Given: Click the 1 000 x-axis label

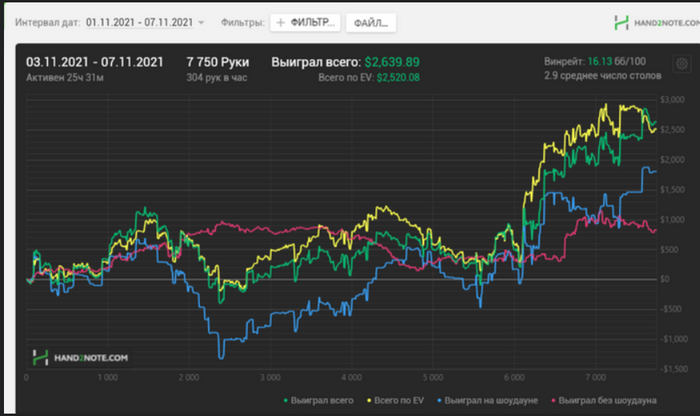Looking at the screenshot, I should click(108, 378).
